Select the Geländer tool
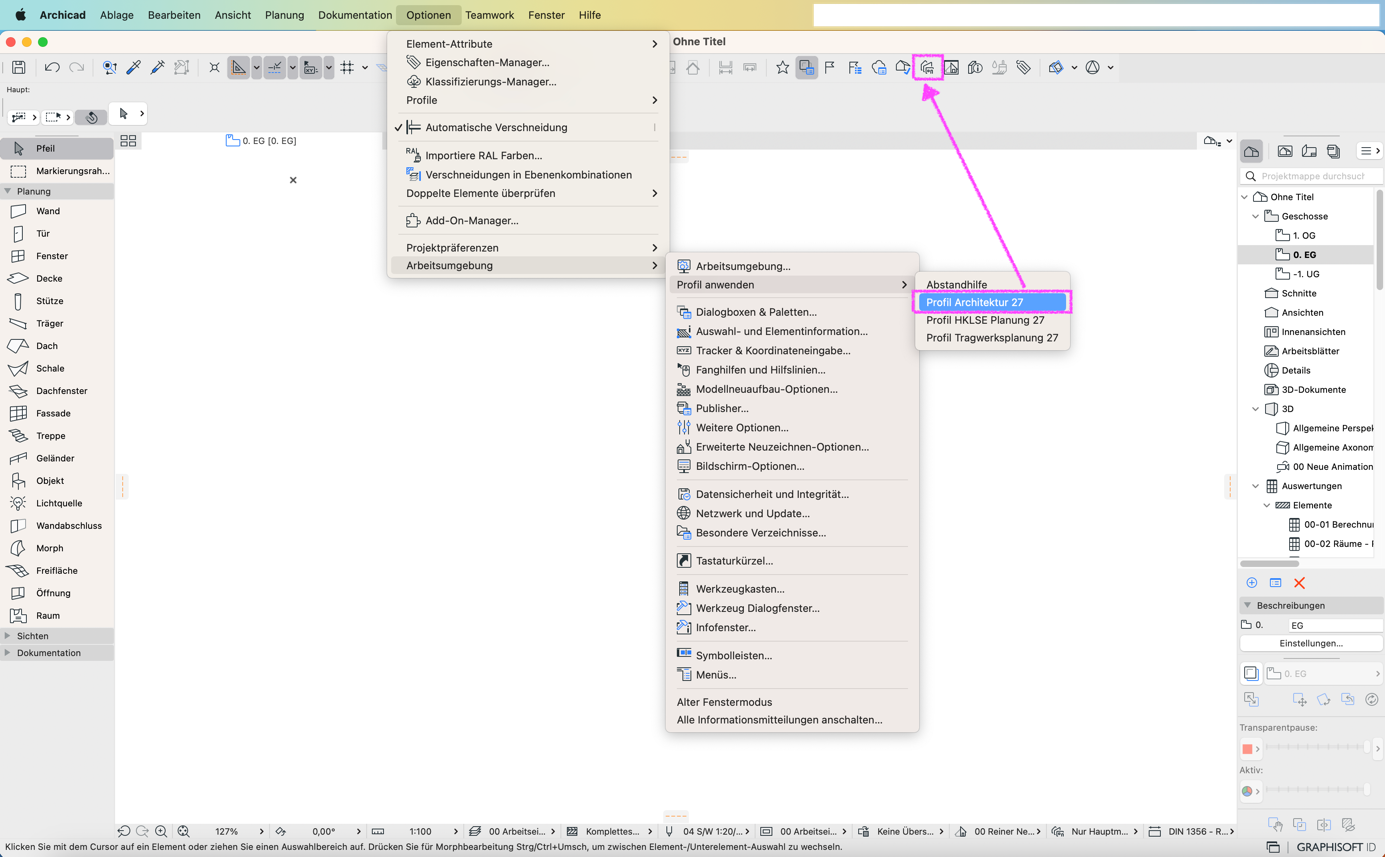 click(57, 459)
